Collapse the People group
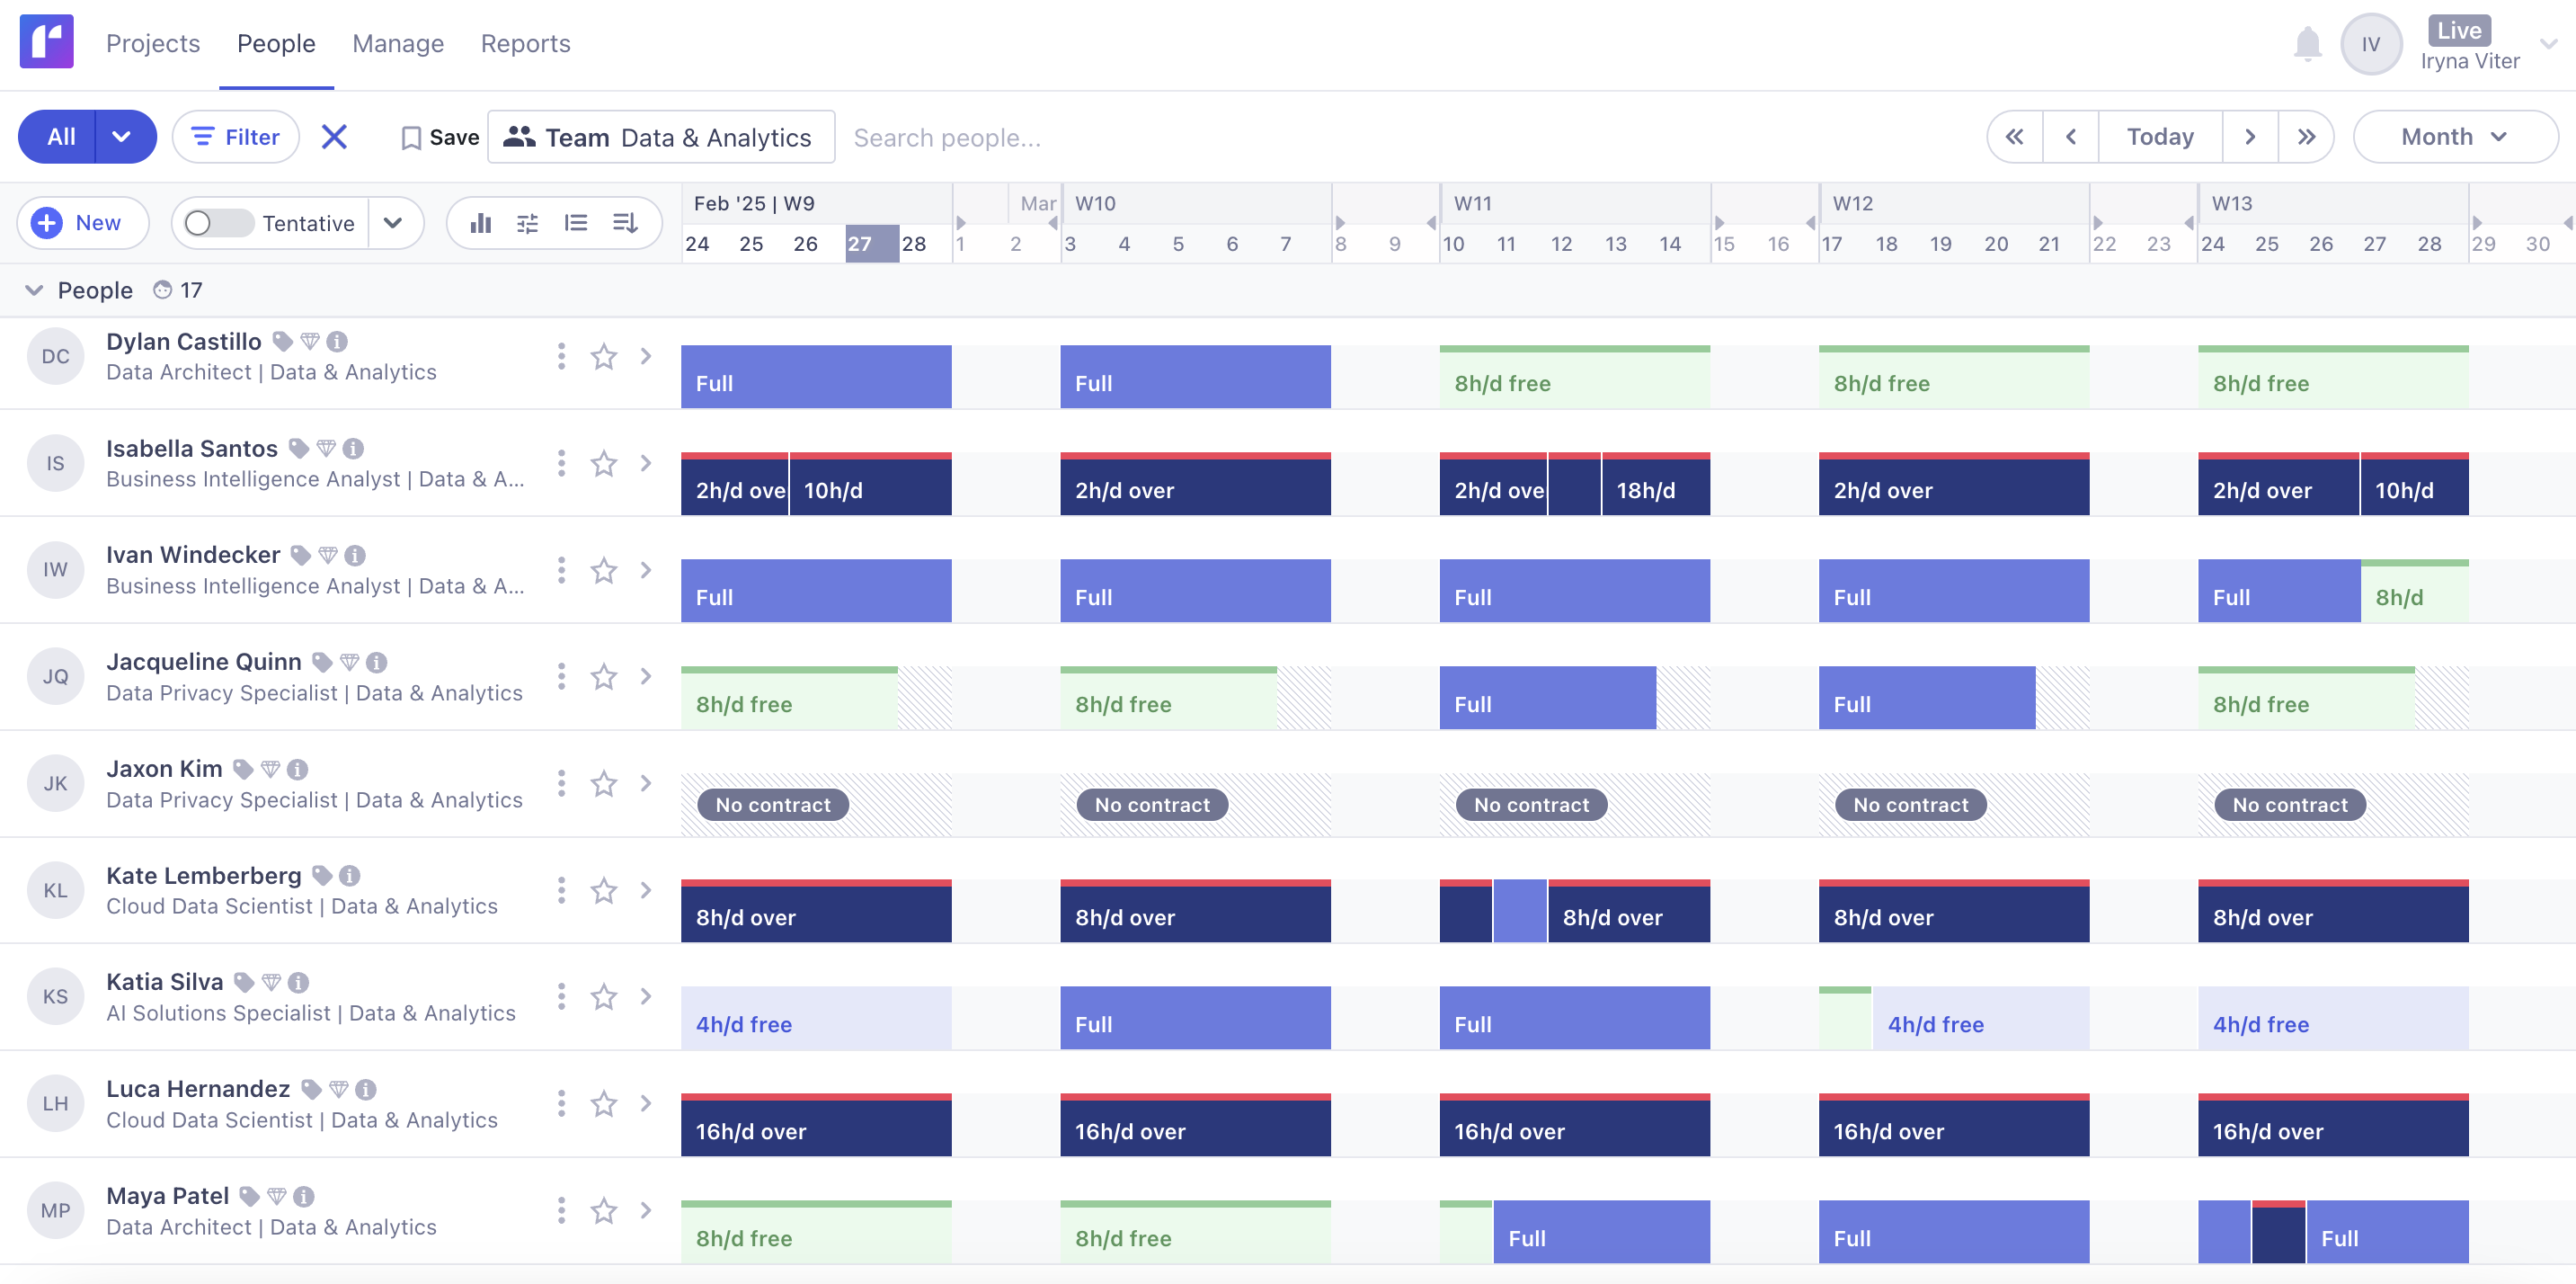Viewport: 2576px width, 1284px height. tap(34, 290)
